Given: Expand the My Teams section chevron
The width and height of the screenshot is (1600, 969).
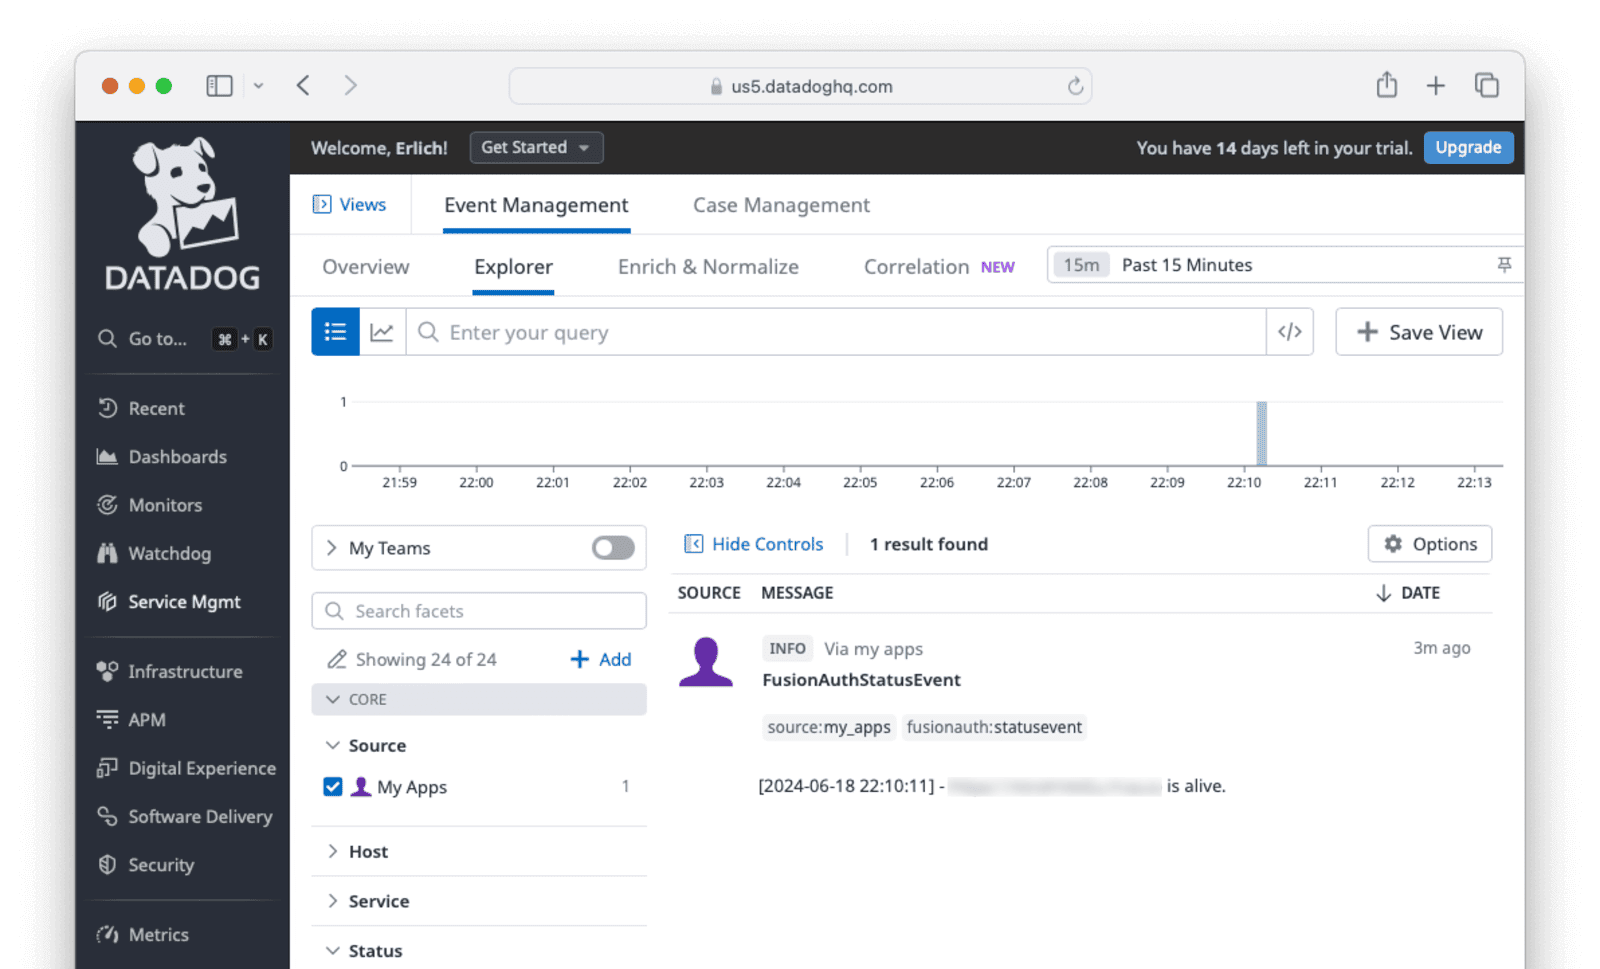Looking at the screenshot, I should pyautogui.click(x=332, y=548).
